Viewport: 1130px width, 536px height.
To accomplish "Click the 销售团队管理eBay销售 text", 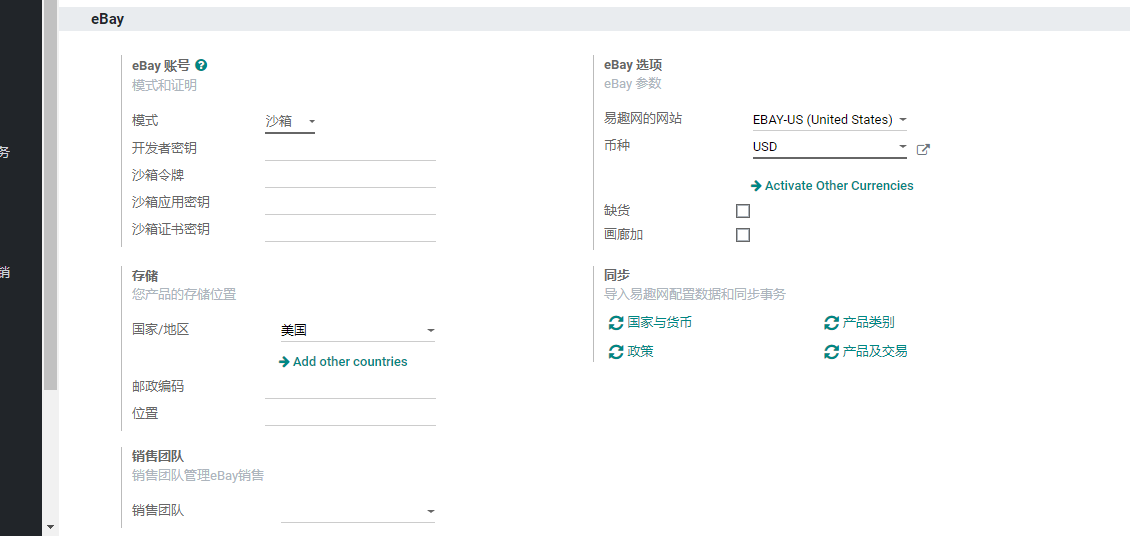I will [x=198, y=475].
